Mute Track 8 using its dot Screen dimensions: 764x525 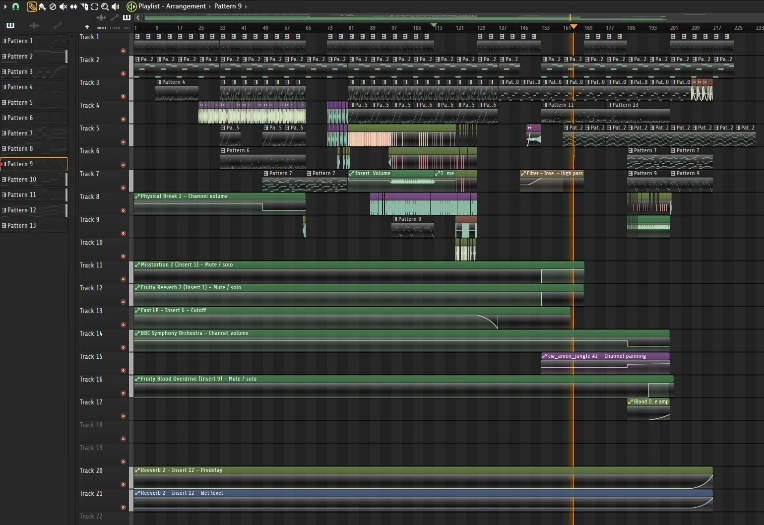[123, 211]
